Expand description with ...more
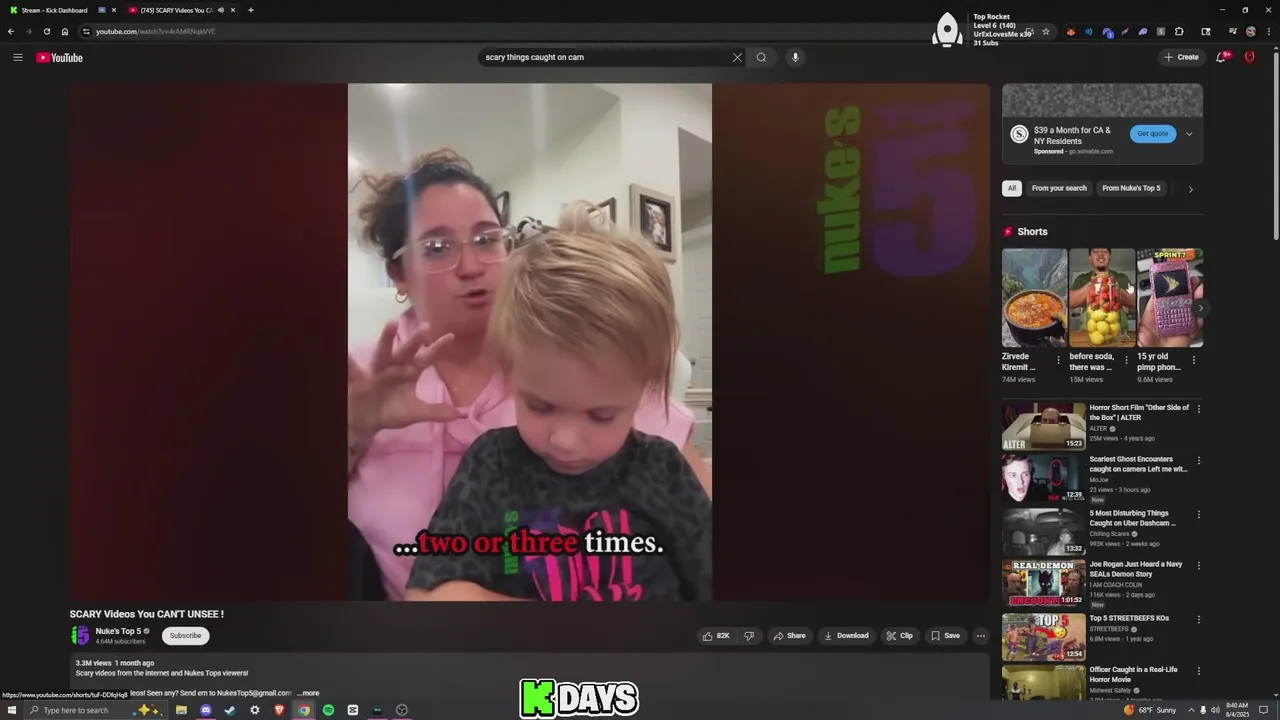1280x720 pixels. (x=308, y=693)
